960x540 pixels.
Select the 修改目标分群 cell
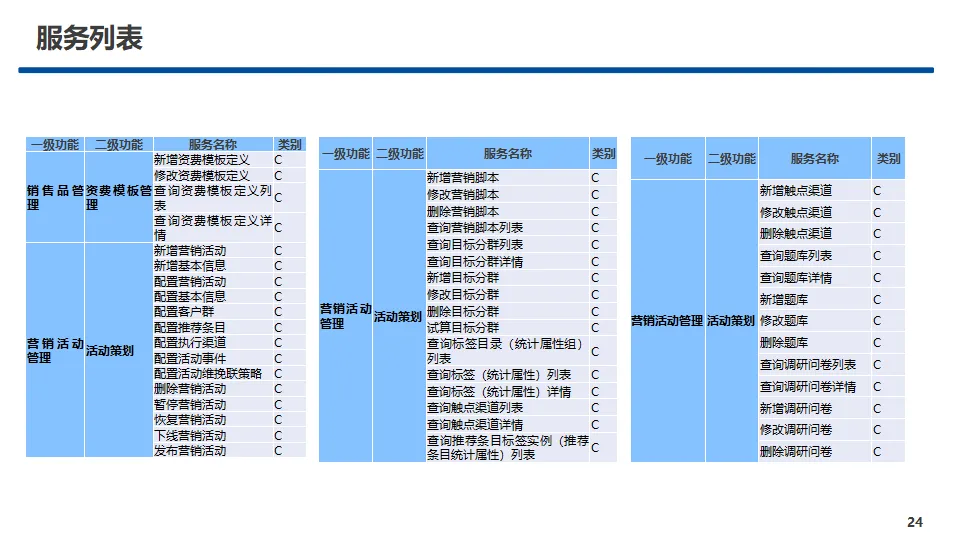click(508, 294)
